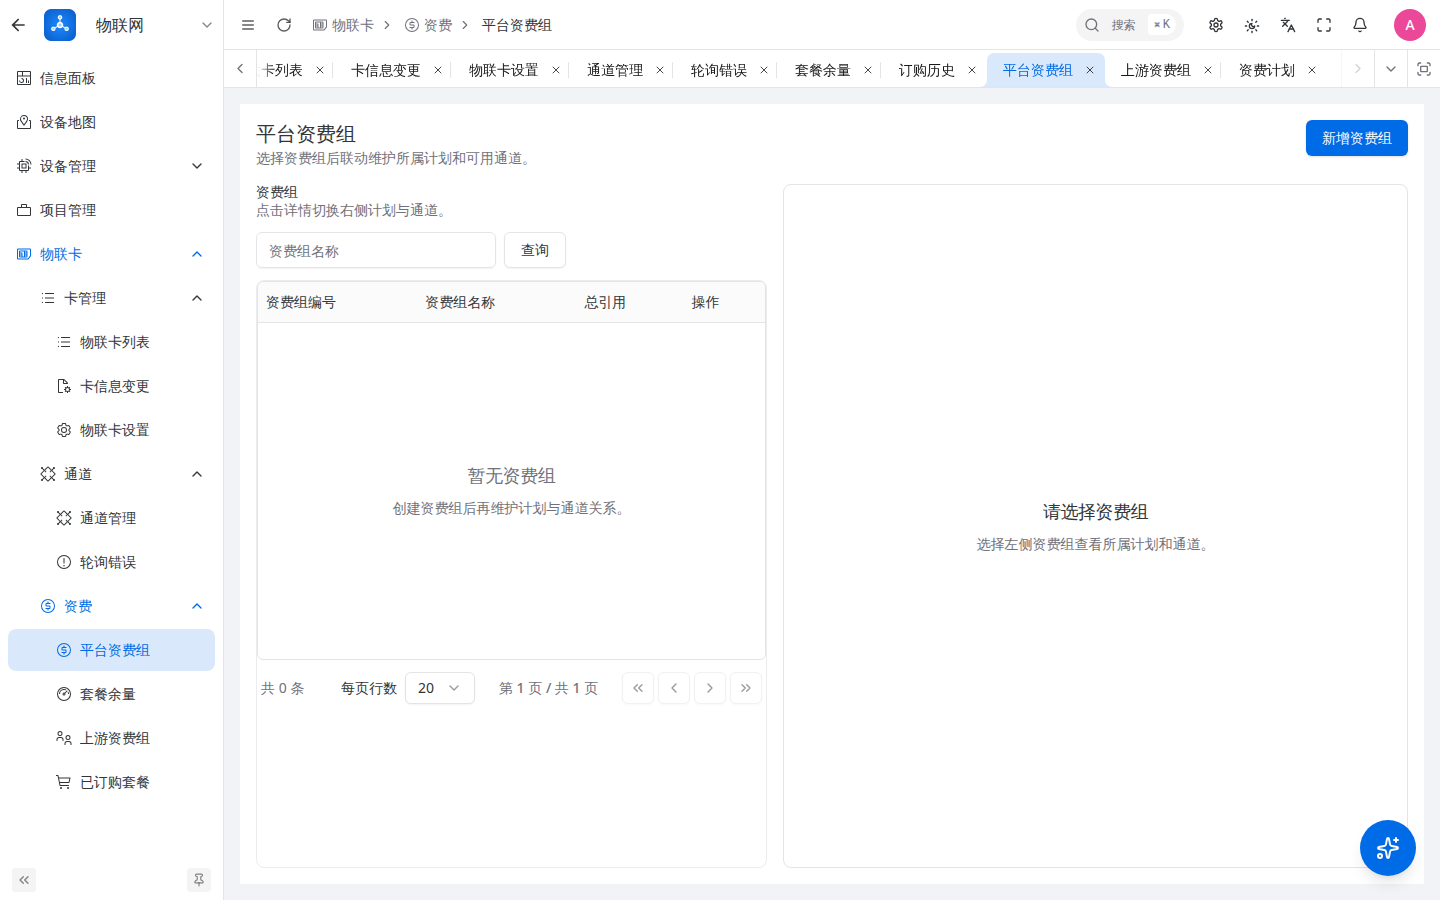The width and height of the screenshot is (1440, 900).
Task: Toggle light/dark theme sun icon
Action: tap(1252, 25)
